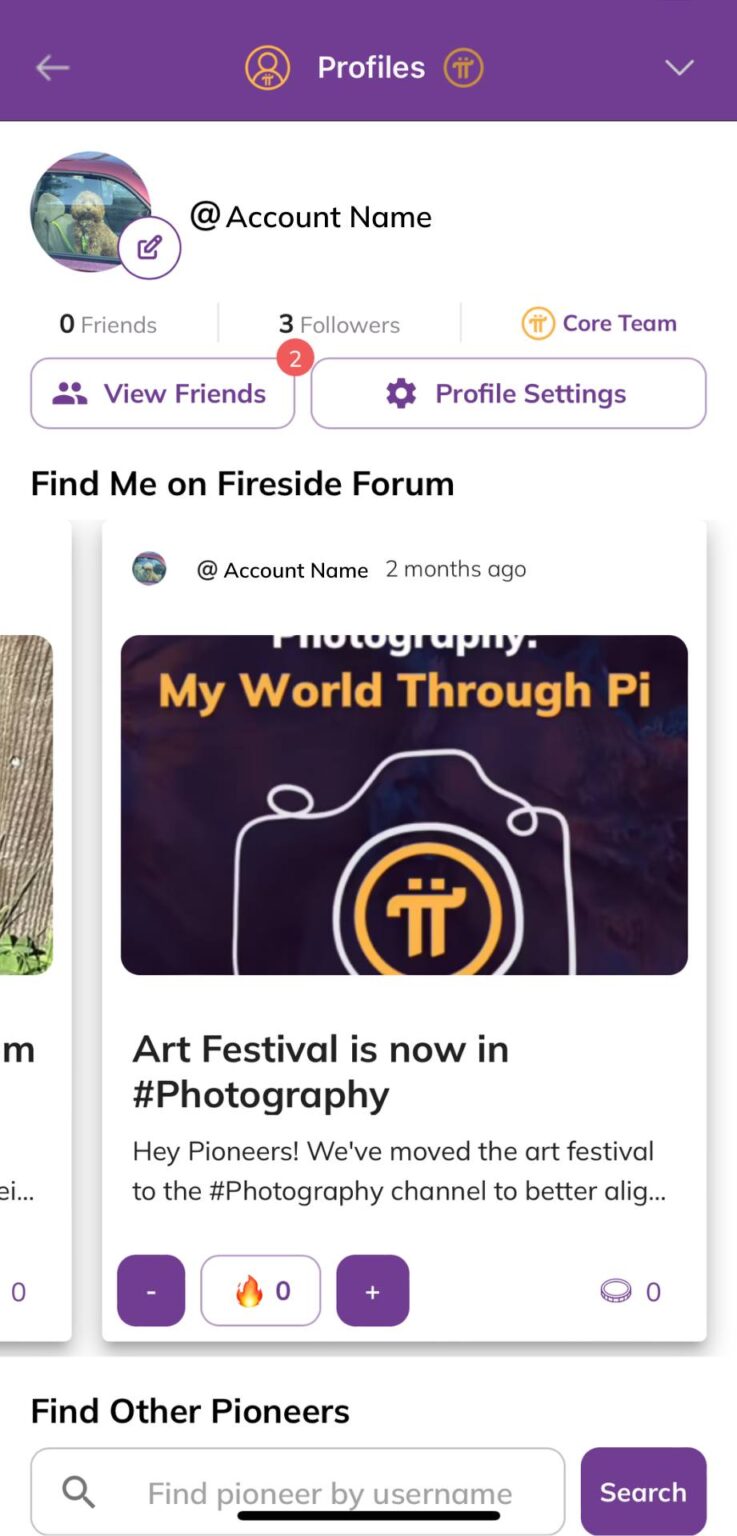
Task: Open the View Friends button
Action: 162,393
